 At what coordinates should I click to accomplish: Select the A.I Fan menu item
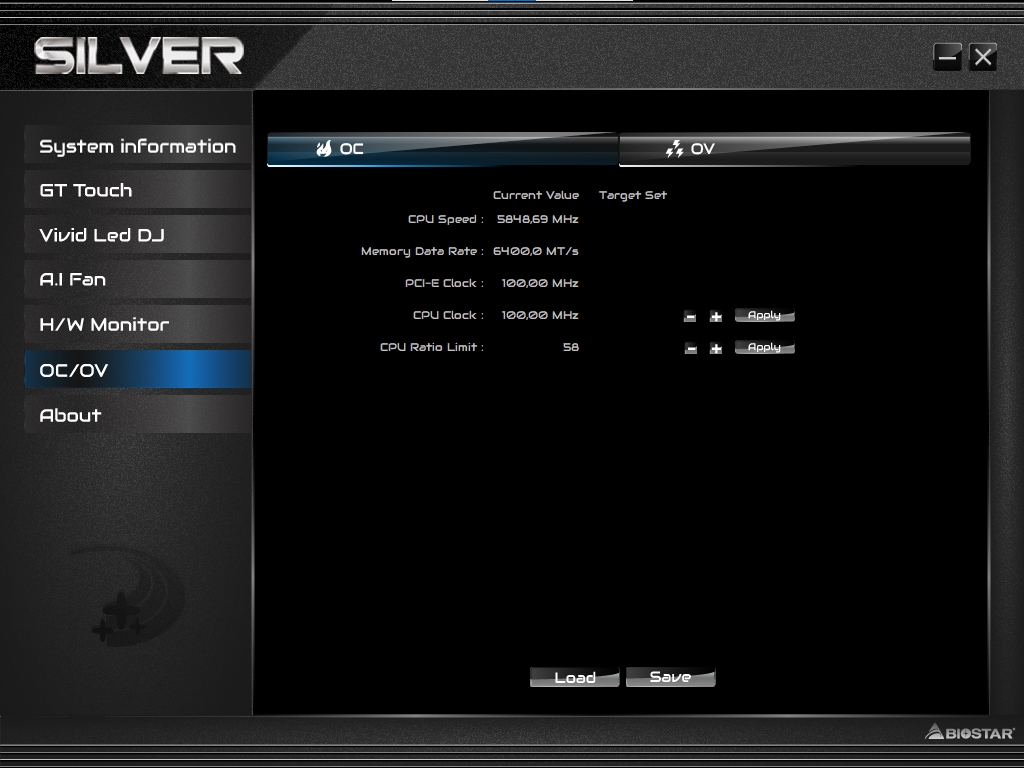[x=138, y=280]
